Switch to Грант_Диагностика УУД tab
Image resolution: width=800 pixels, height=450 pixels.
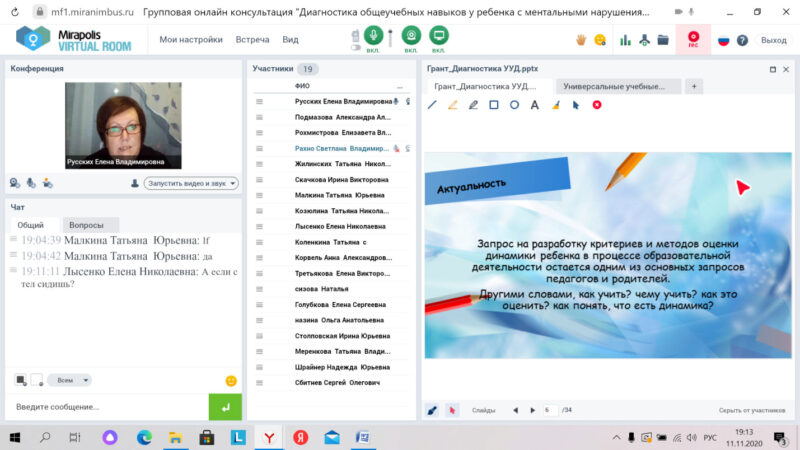coord(488,86)
